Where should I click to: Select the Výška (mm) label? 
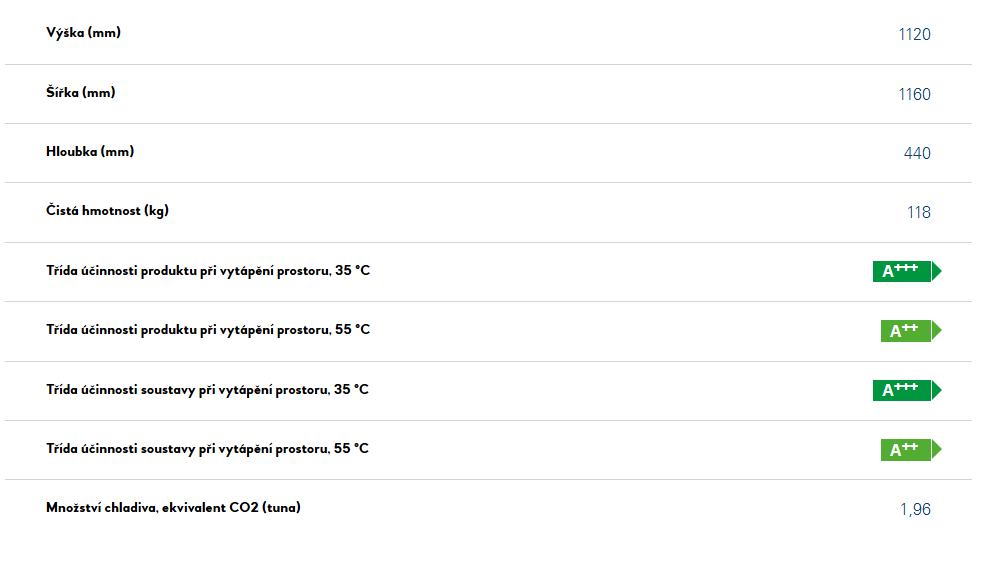[x=83, y=33]
